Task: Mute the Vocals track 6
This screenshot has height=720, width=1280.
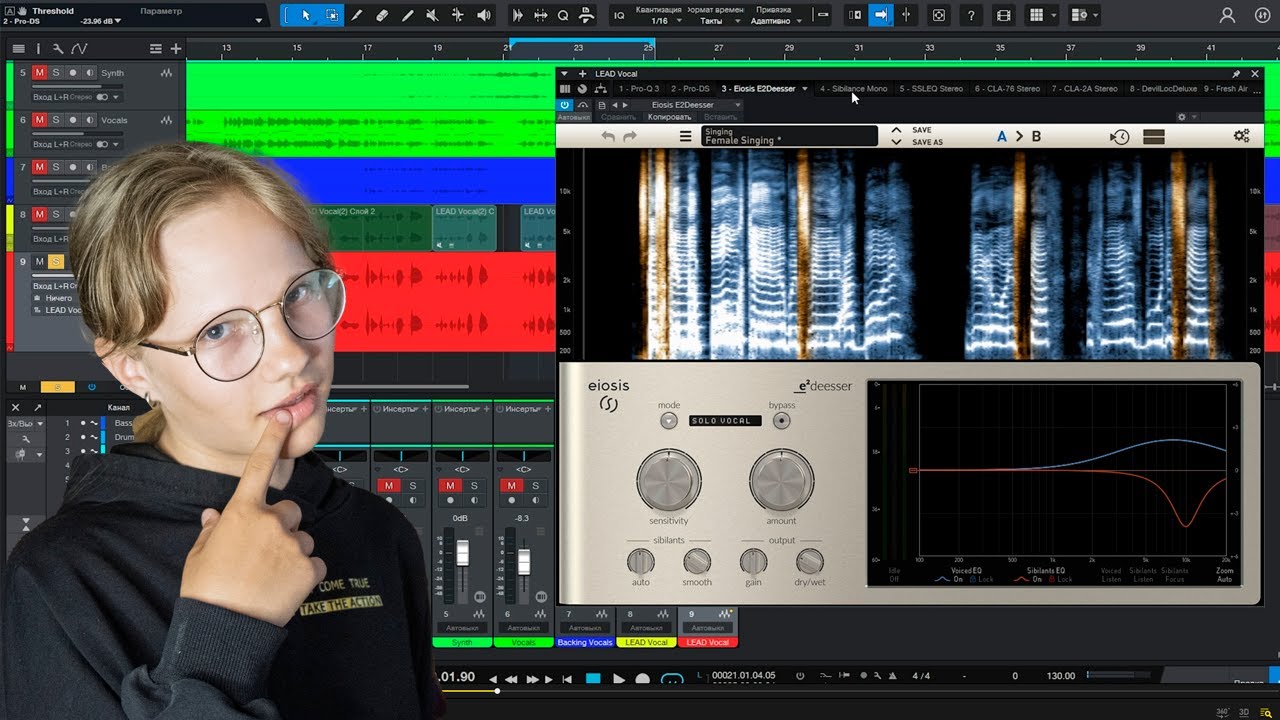Action: [39, 120]
